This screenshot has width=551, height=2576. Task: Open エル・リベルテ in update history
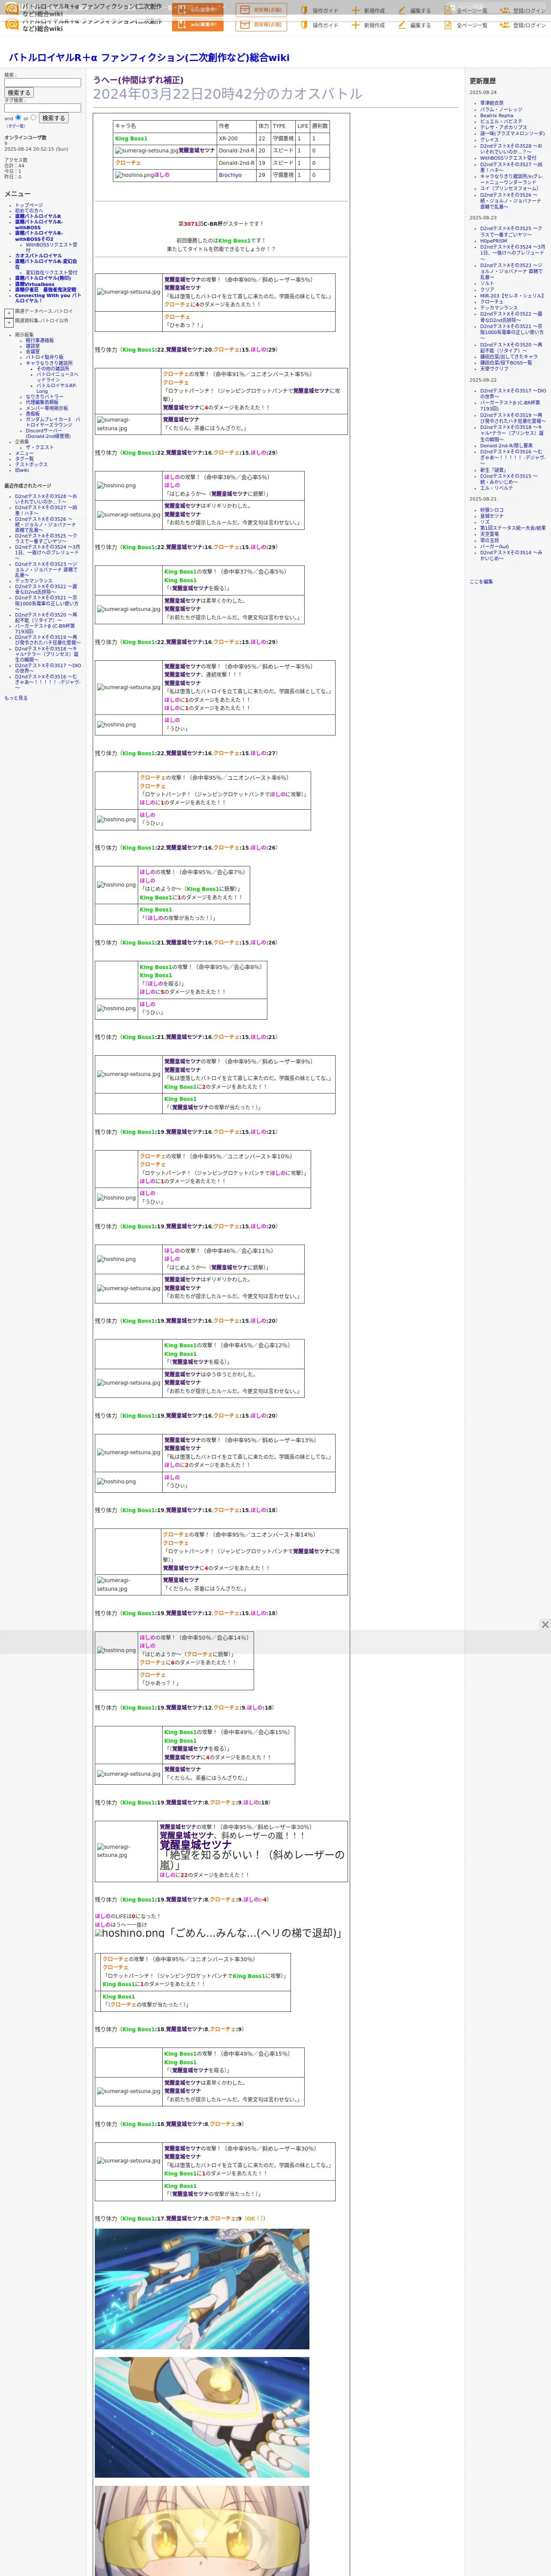496,488
